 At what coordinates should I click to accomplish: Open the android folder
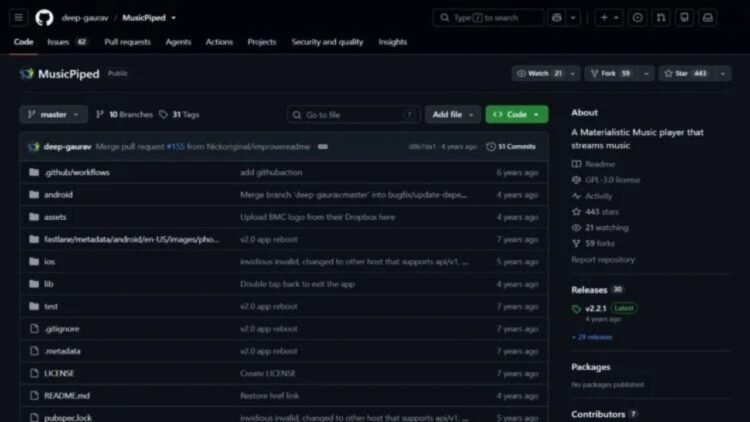coord(58,195)
